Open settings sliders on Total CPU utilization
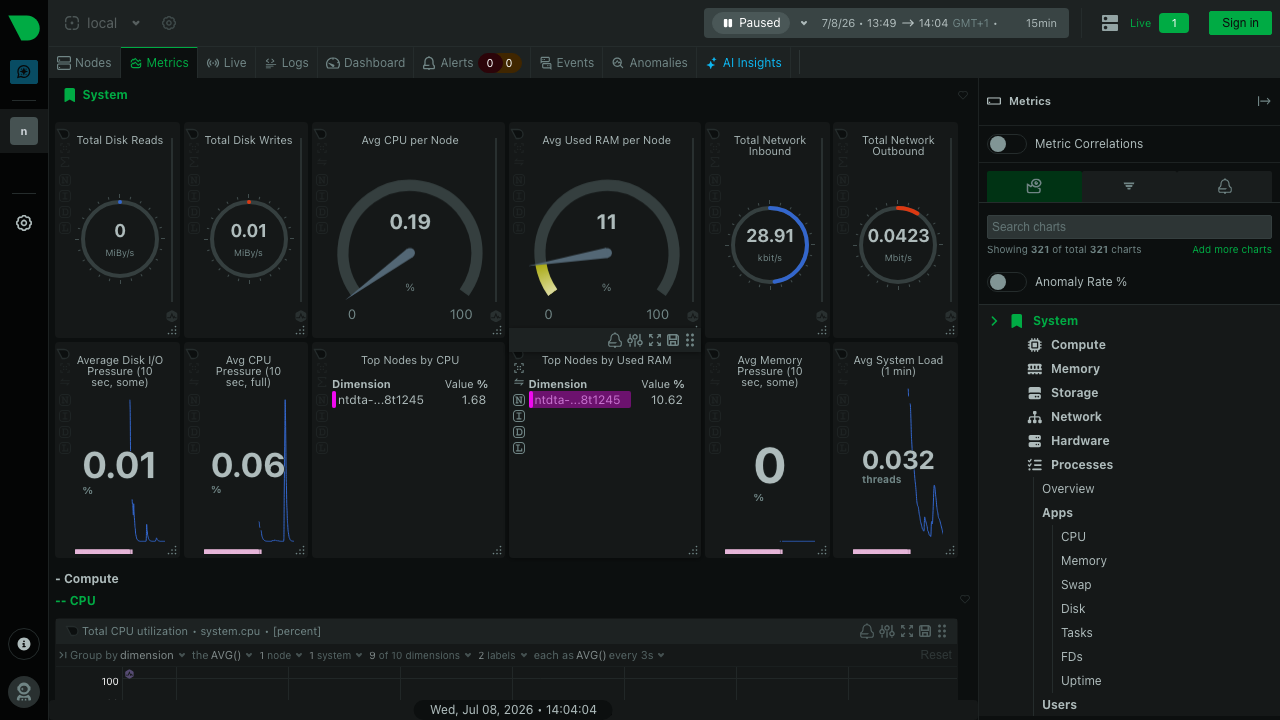The width and height of the screenshot is (1280, 720). pyautogui.click(x=887, y=631)
